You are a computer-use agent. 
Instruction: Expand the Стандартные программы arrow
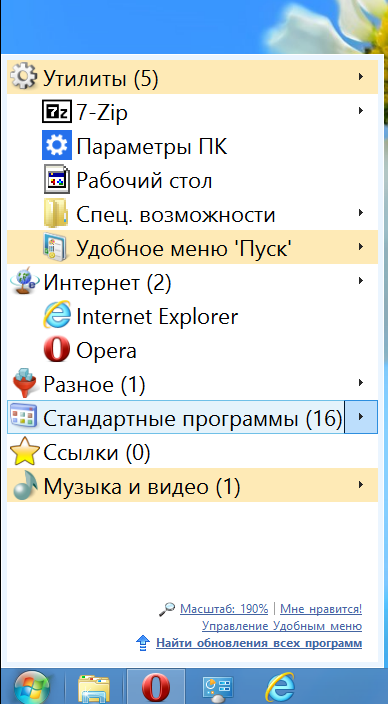[x=361, y=417]
